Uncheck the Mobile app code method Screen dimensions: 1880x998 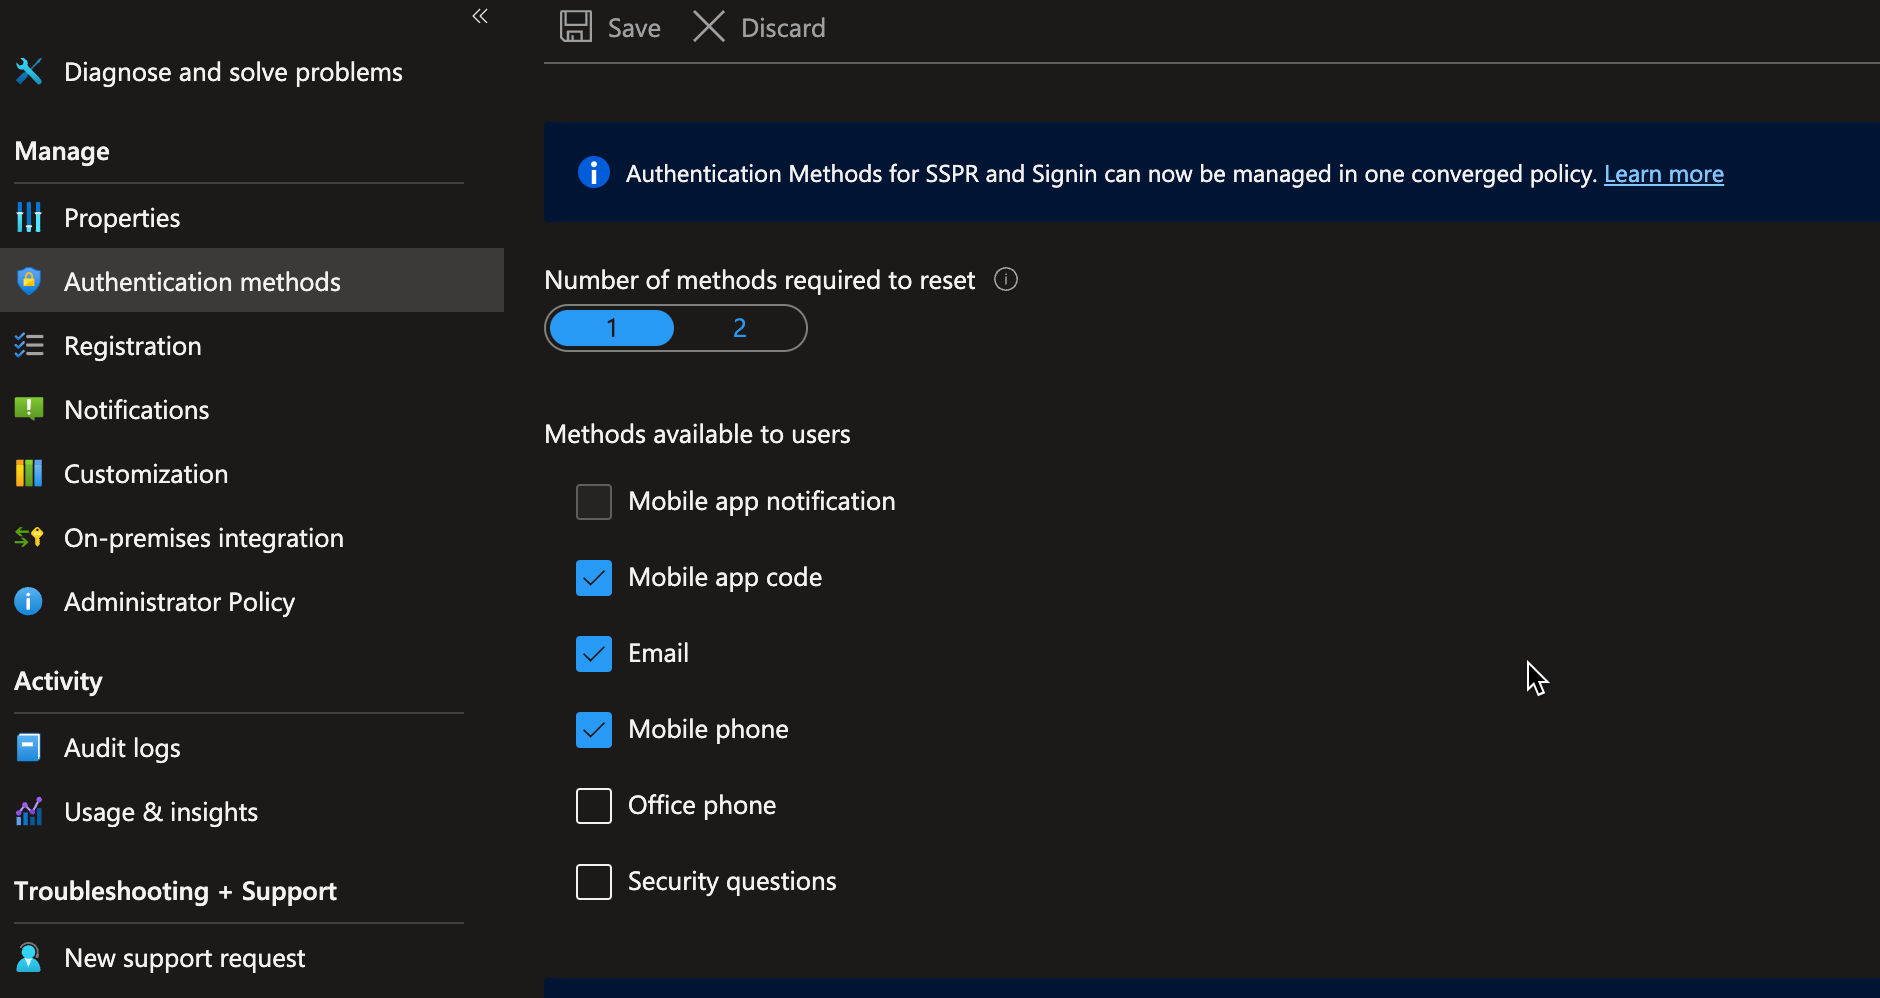[x=594, y=578]
